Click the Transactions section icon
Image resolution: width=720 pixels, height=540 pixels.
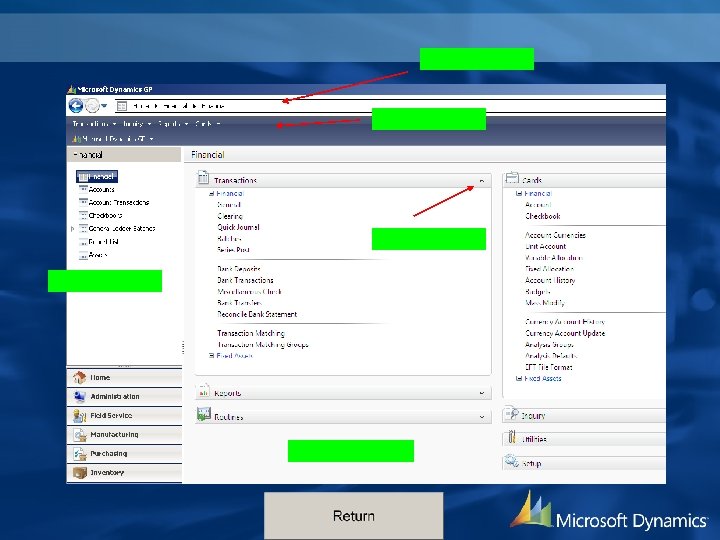pos(203,177)
